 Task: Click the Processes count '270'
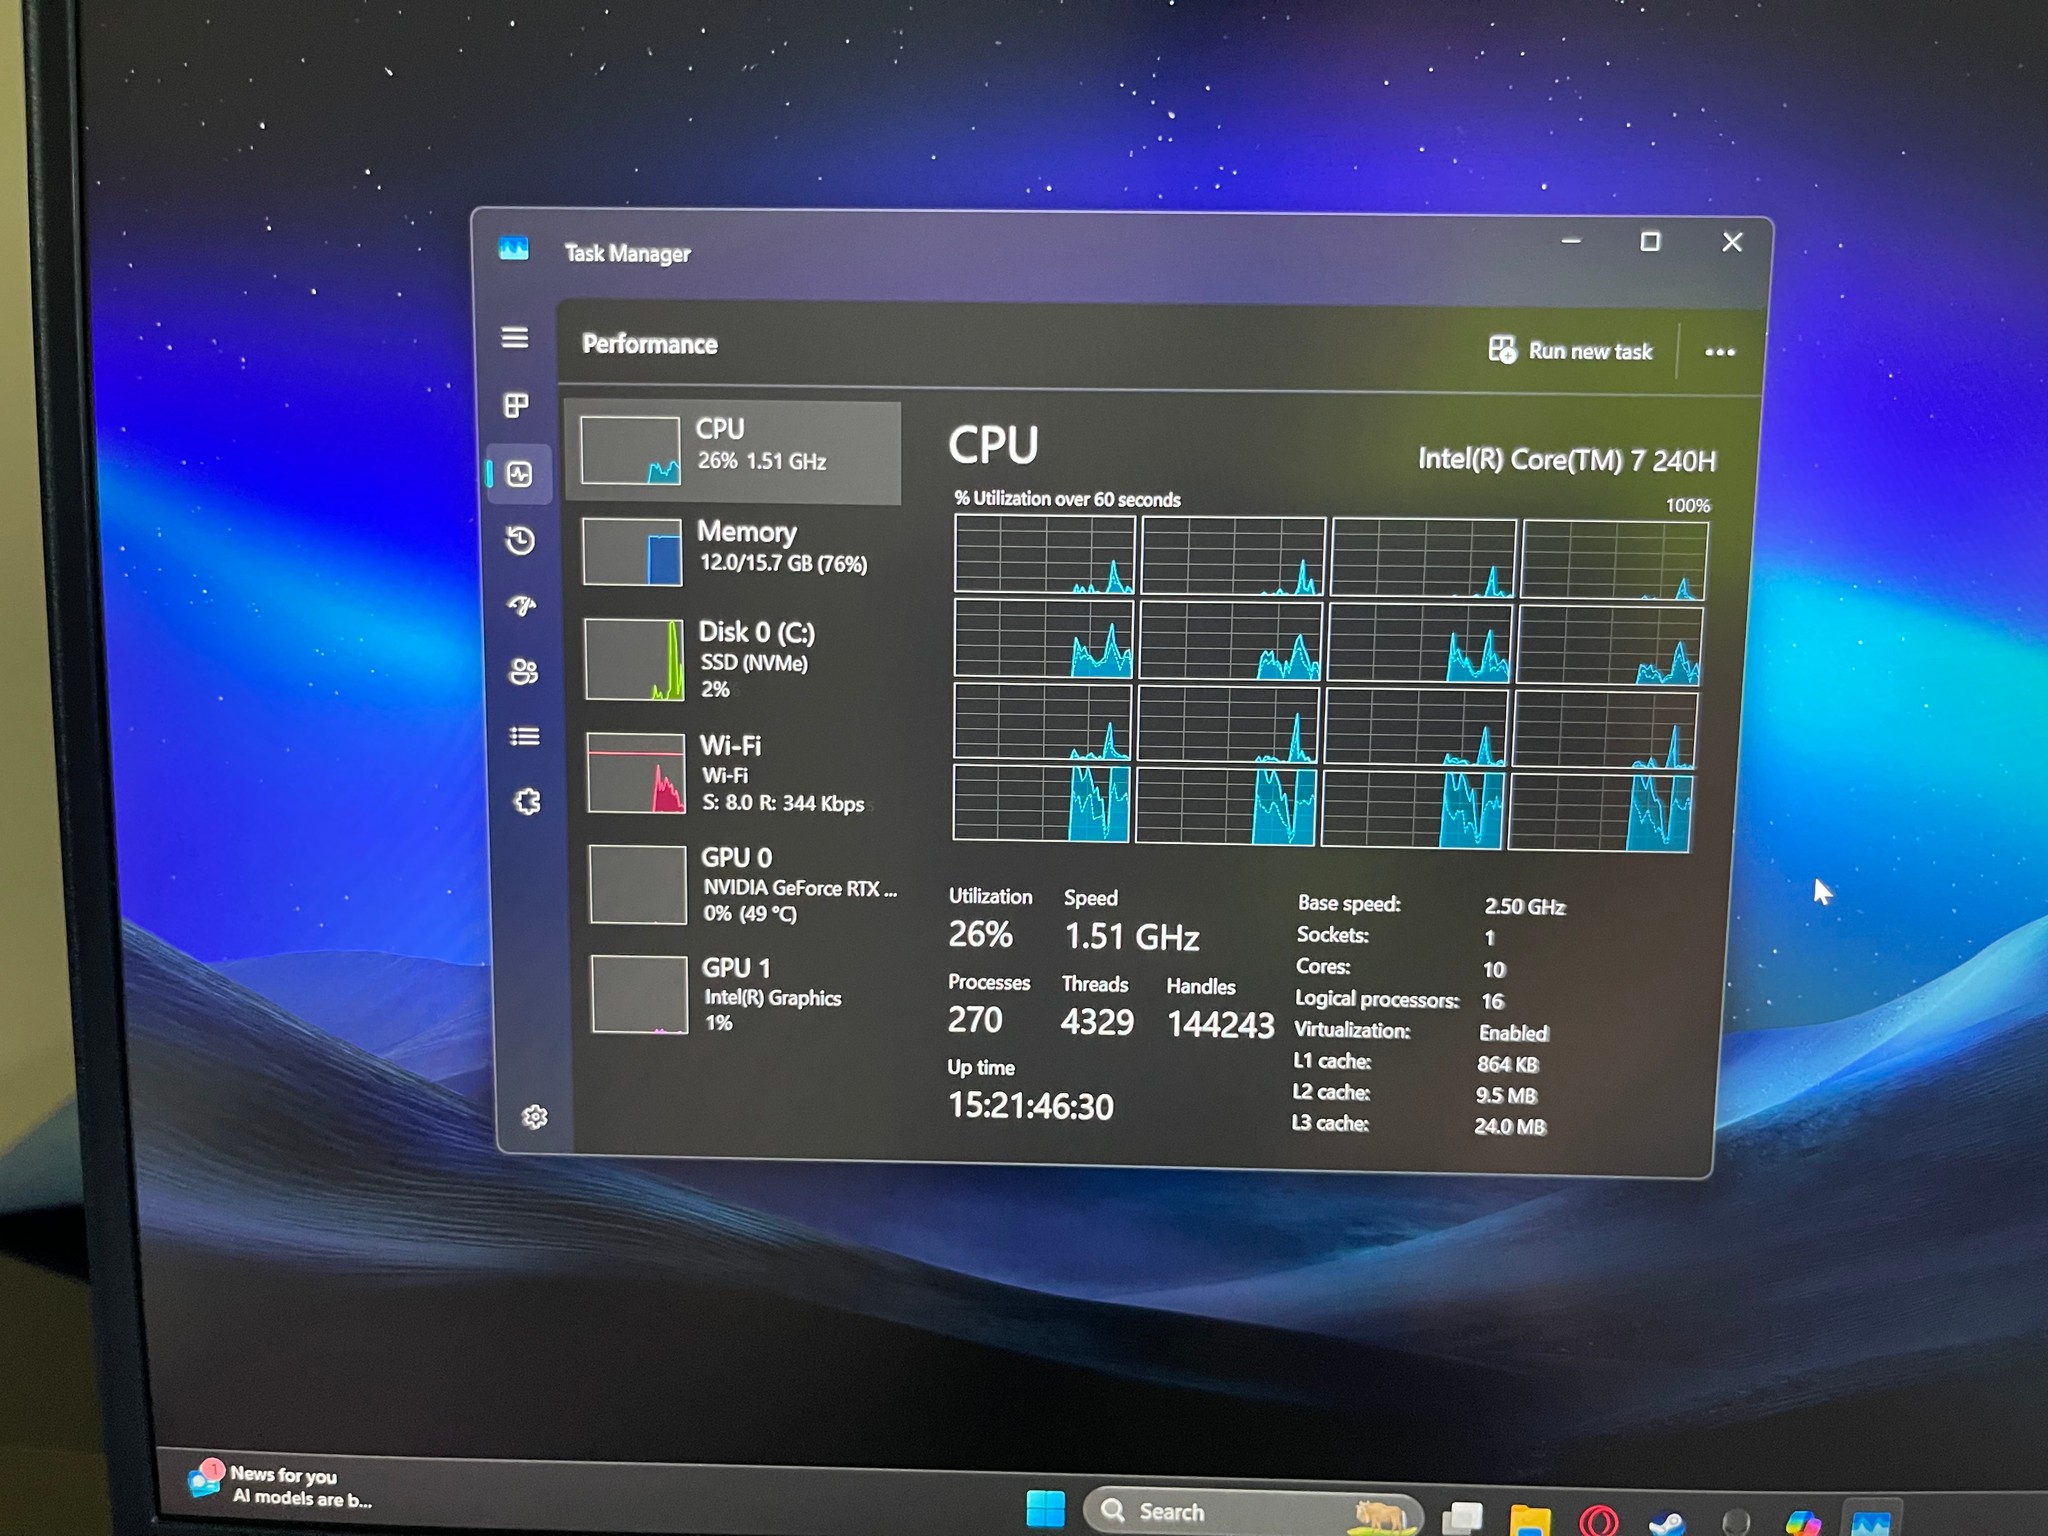tap(975, 1020)
